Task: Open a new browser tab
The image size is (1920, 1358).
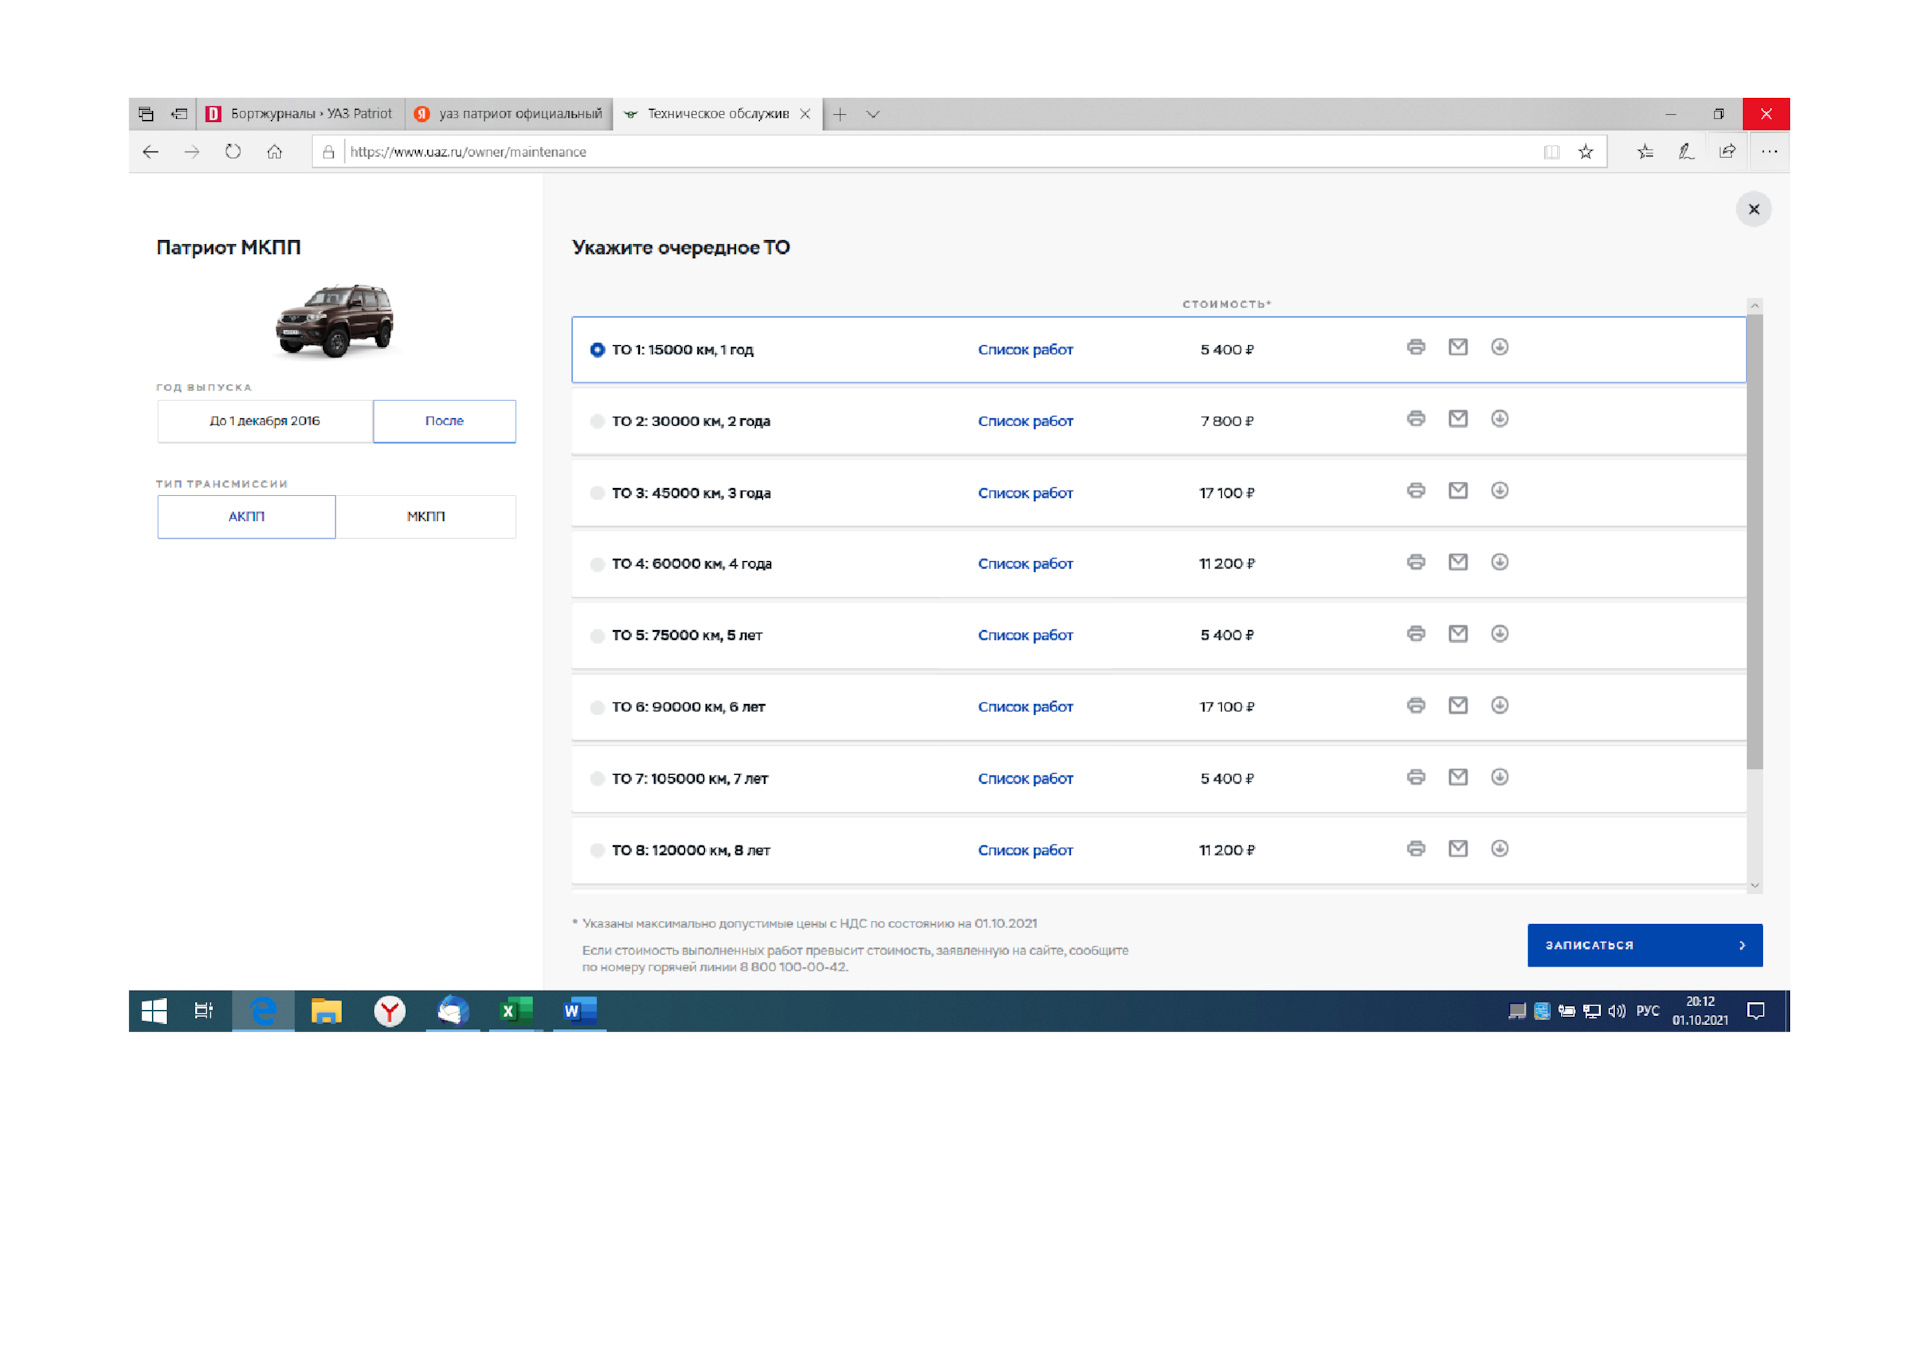Action: tap(840, 114)
